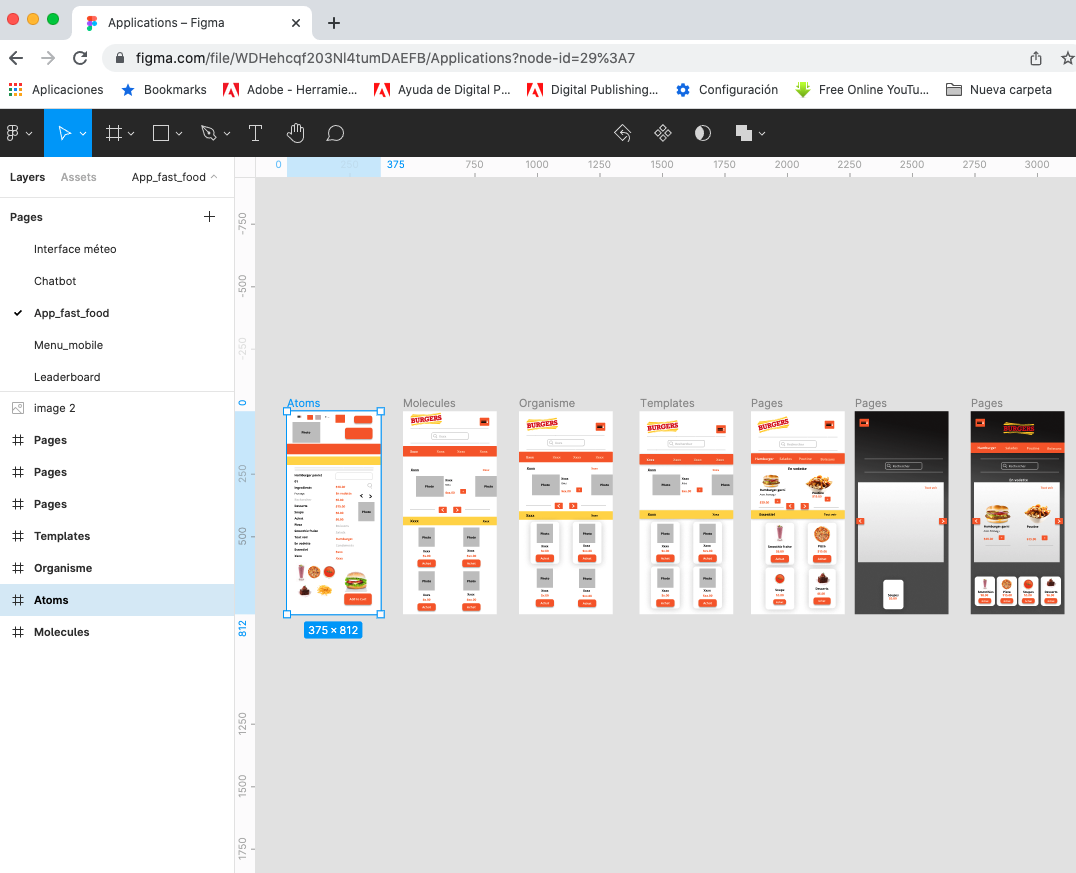This screenshot has height=873, width=1076.
Task: Select the Frame tool
Action: click(114, 133)
